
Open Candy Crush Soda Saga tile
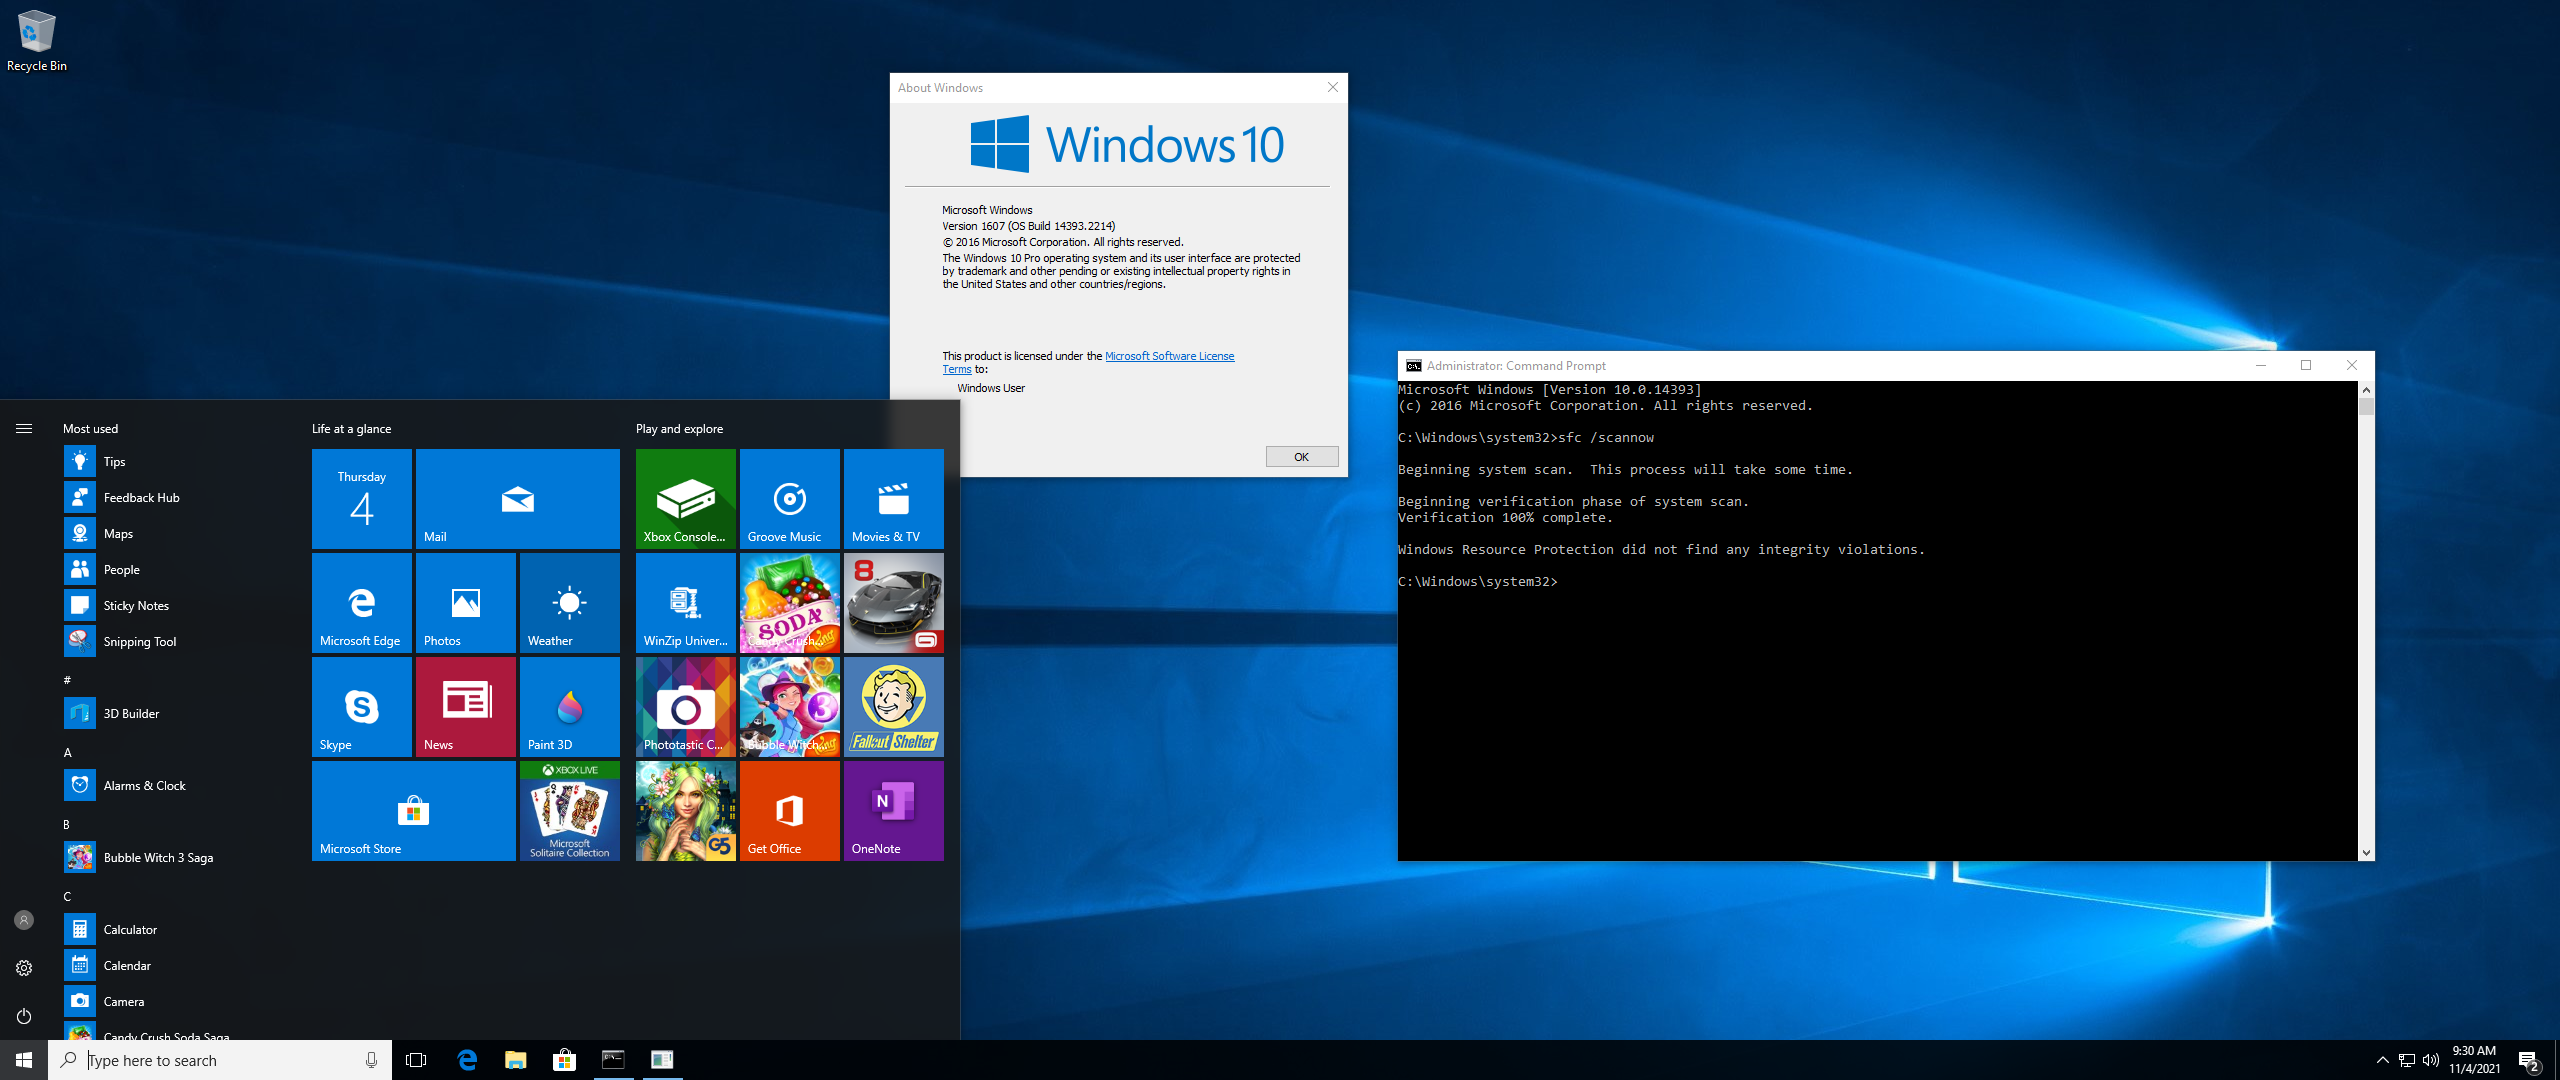pyautogui.click(x=790, y=602)
